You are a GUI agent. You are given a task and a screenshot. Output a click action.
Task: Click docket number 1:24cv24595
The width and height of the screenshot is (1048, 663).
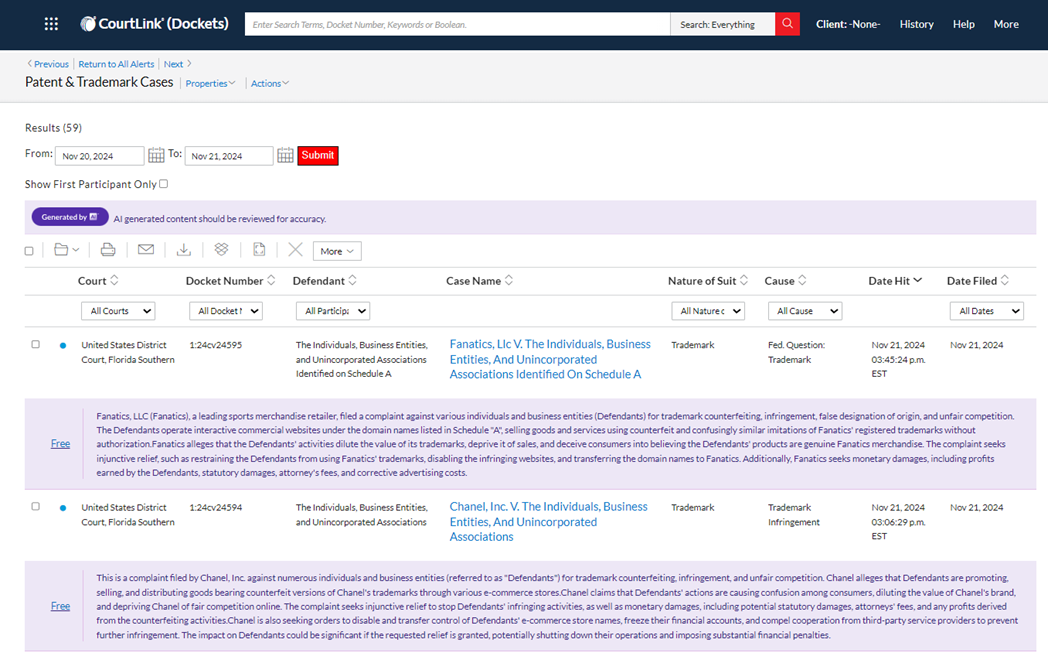215,345
